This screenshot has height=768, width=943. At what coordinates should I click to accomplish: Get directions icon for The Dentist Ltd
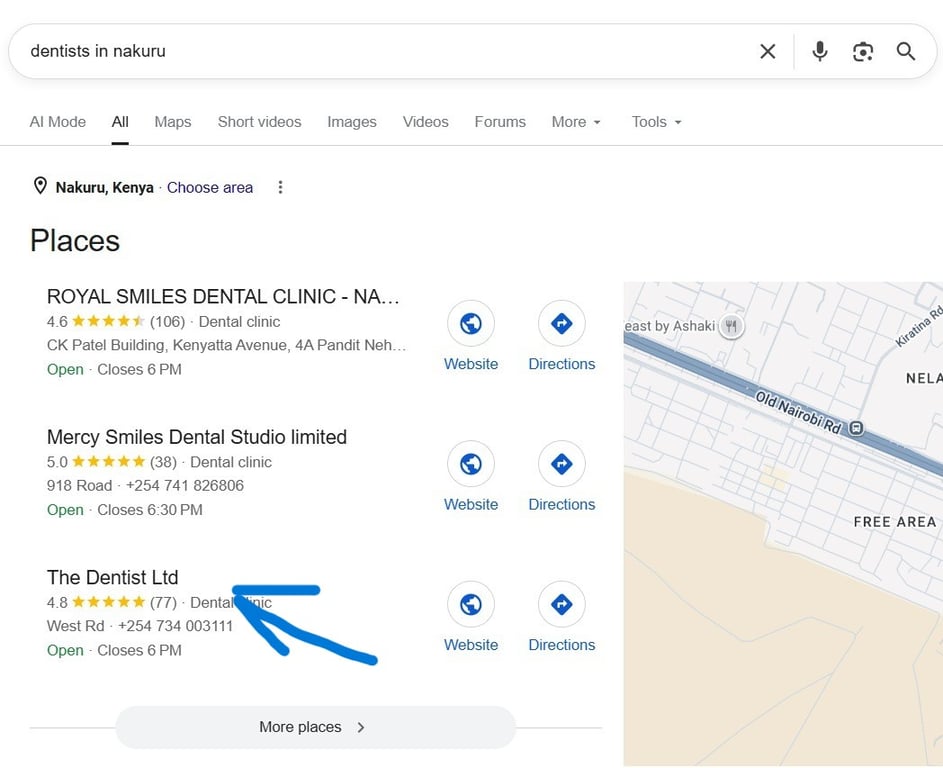click(x=562, y=604)
